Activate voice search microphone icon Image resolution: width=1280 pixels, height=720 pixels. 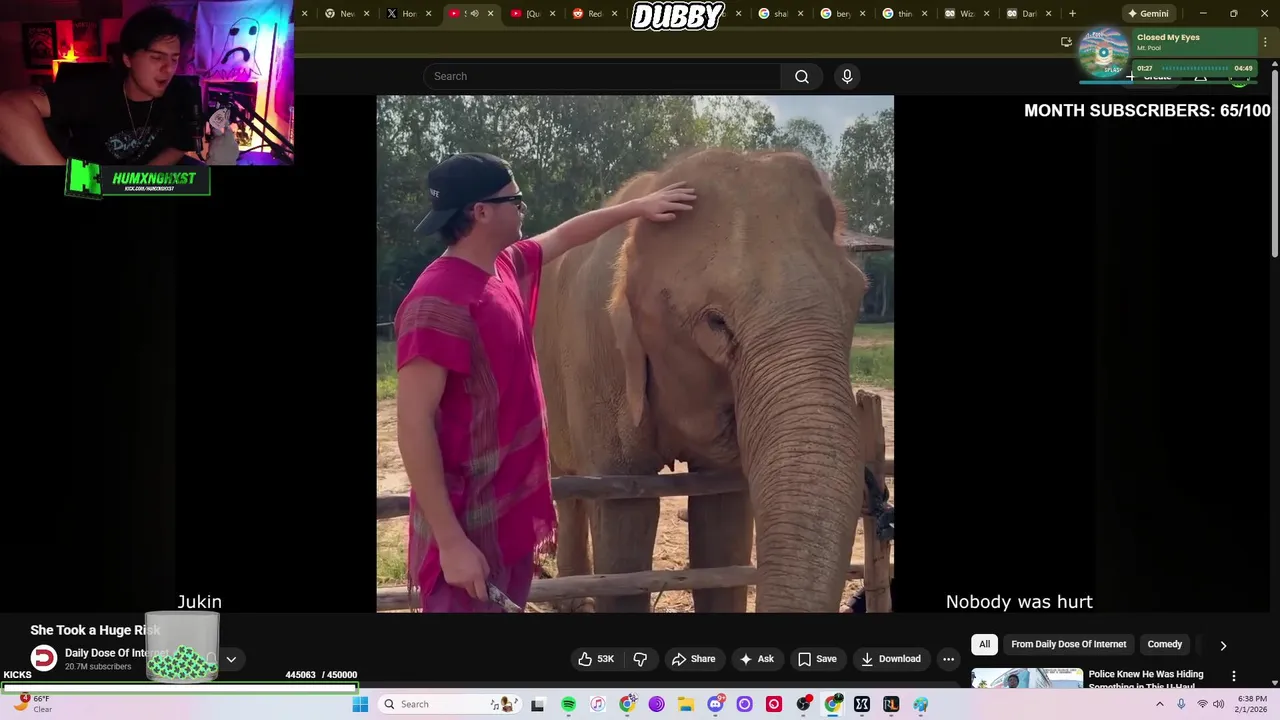[847, 76]
